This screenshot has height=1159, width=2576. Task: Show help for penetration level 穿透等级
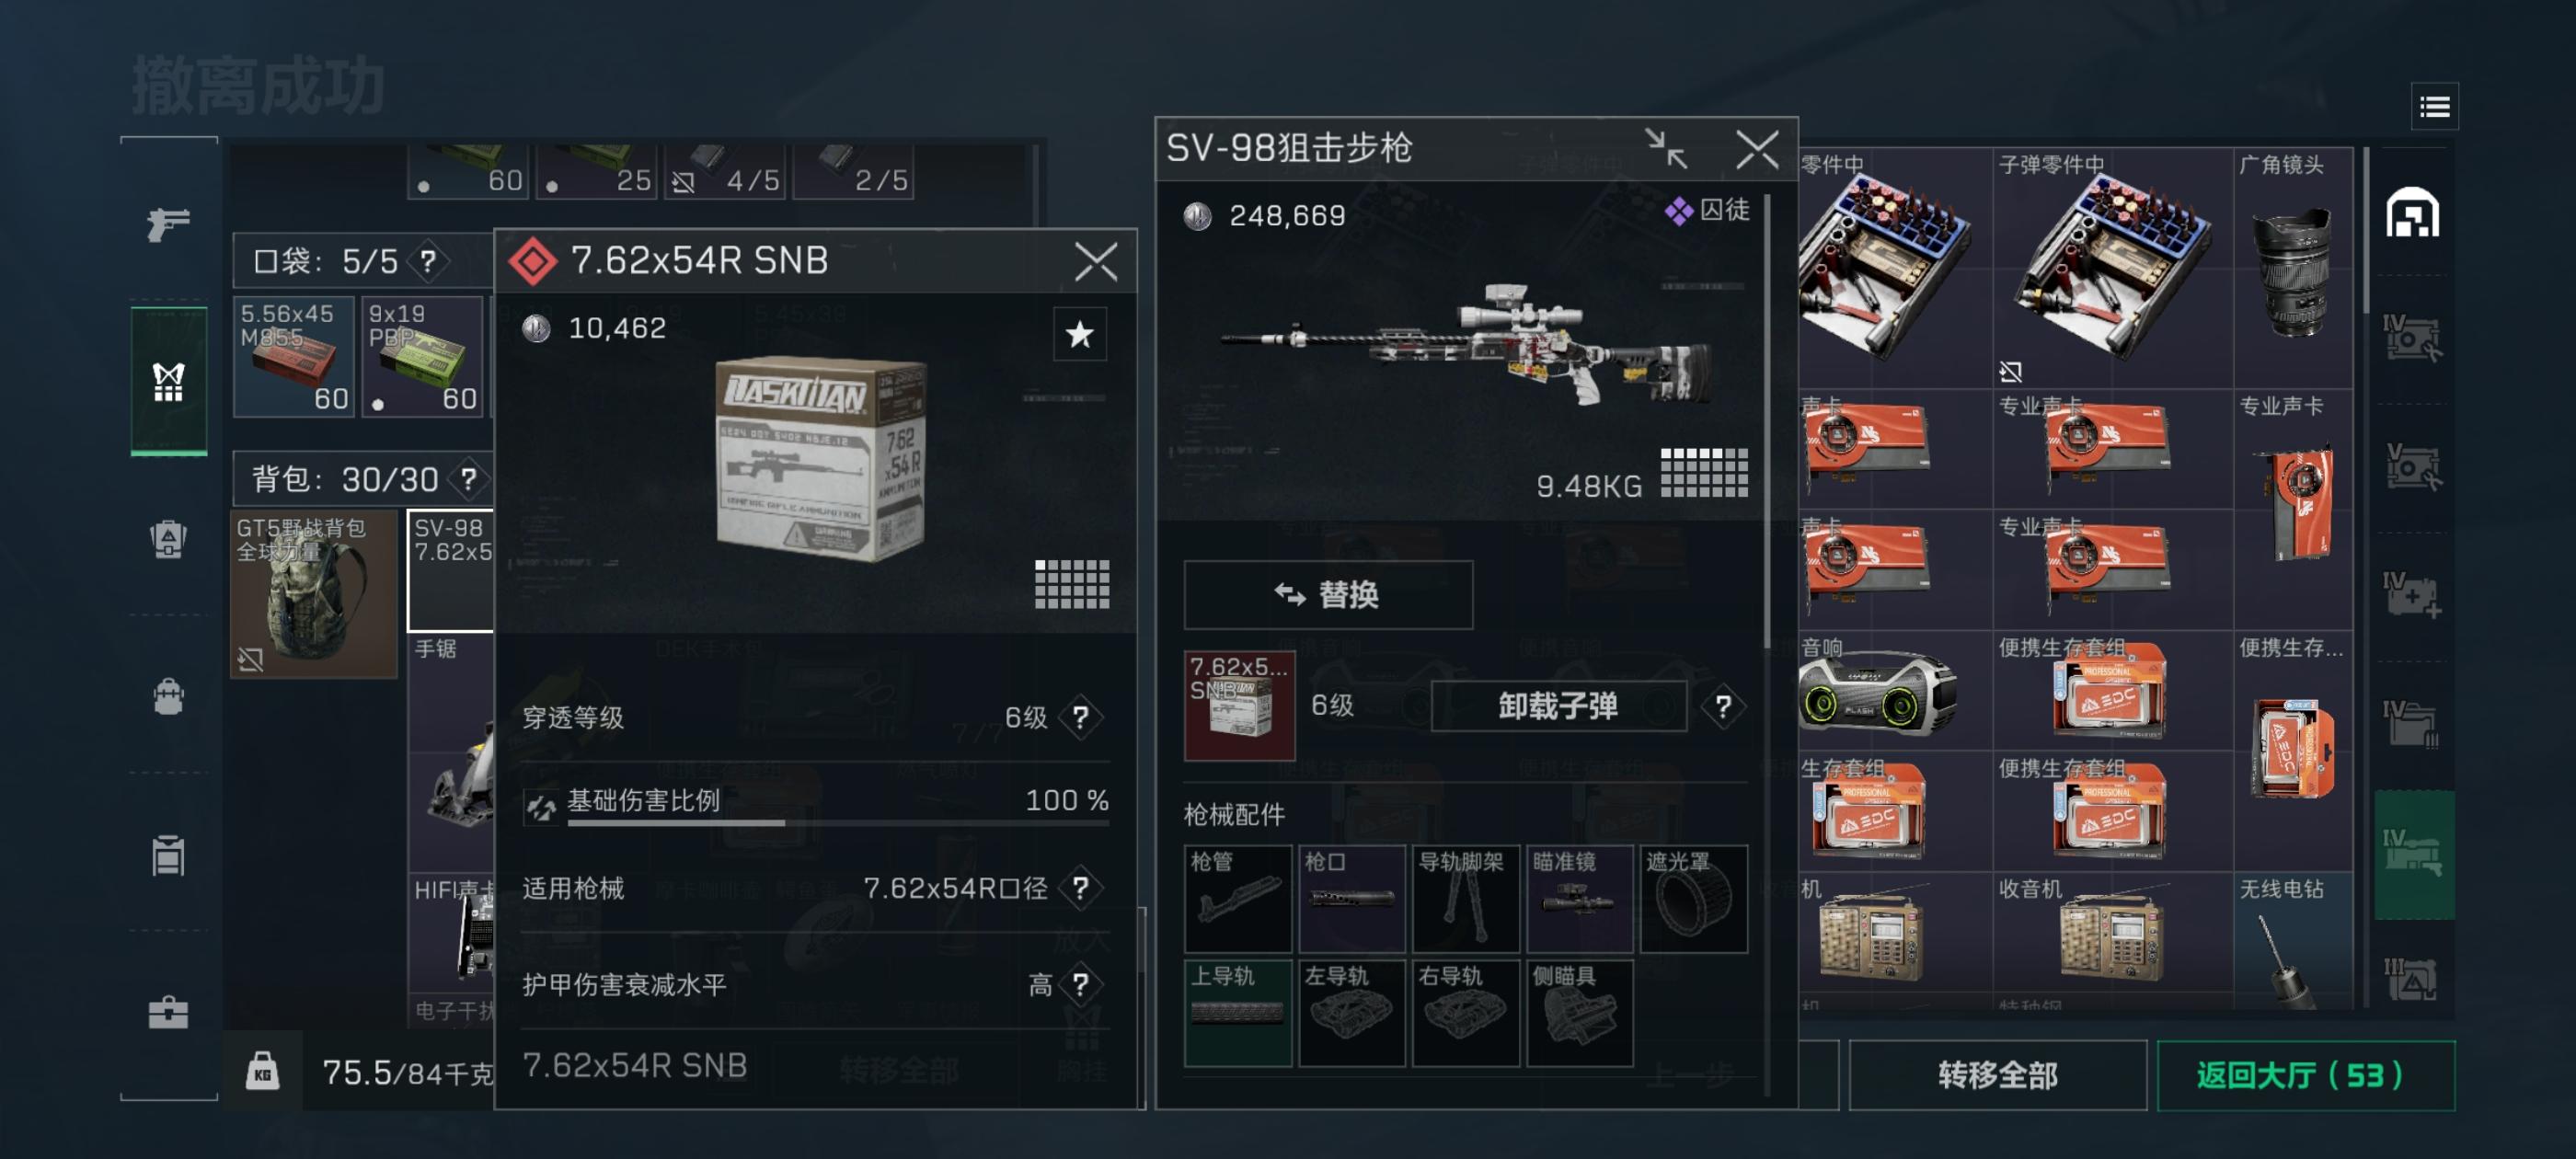click(x=1080, y=717)
